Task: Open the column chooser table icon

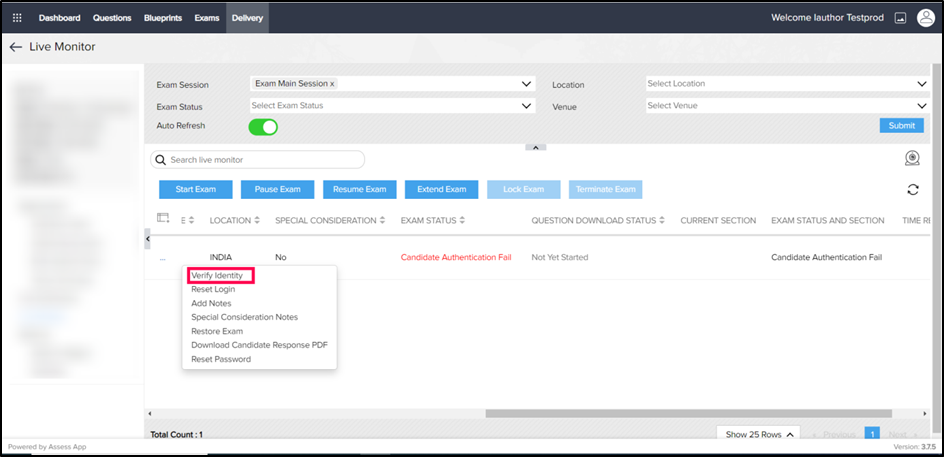Action: 163,219
